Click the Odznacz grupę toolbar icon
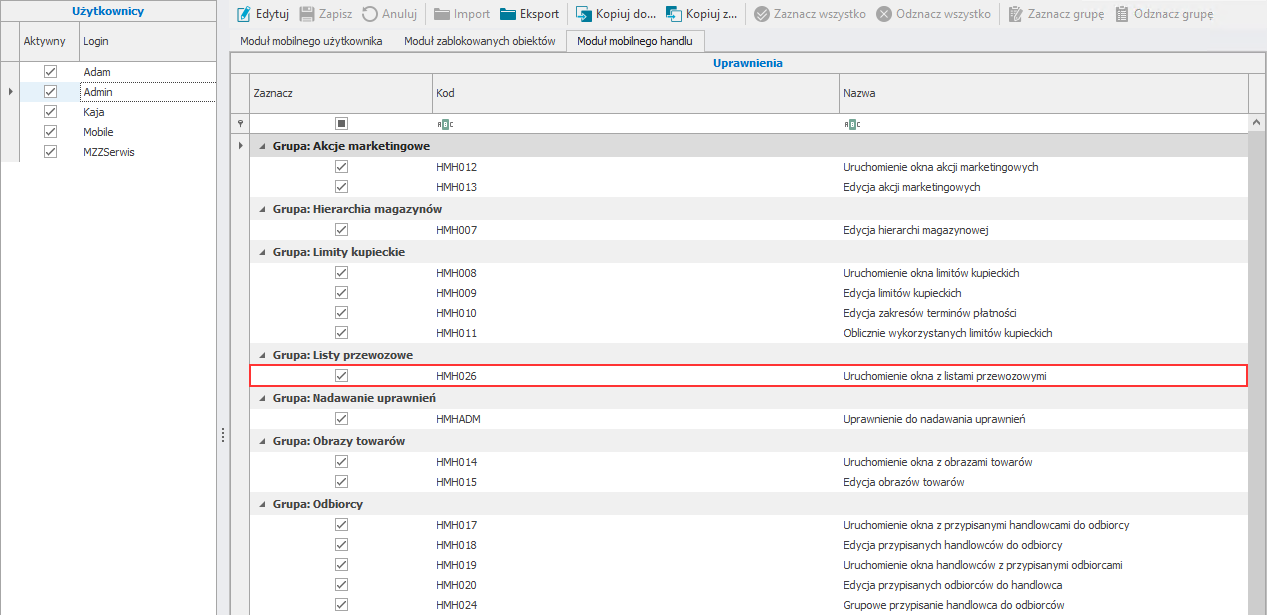Image resolution: width=1268 pixels, height=615 pixels. coord(1122,15)
